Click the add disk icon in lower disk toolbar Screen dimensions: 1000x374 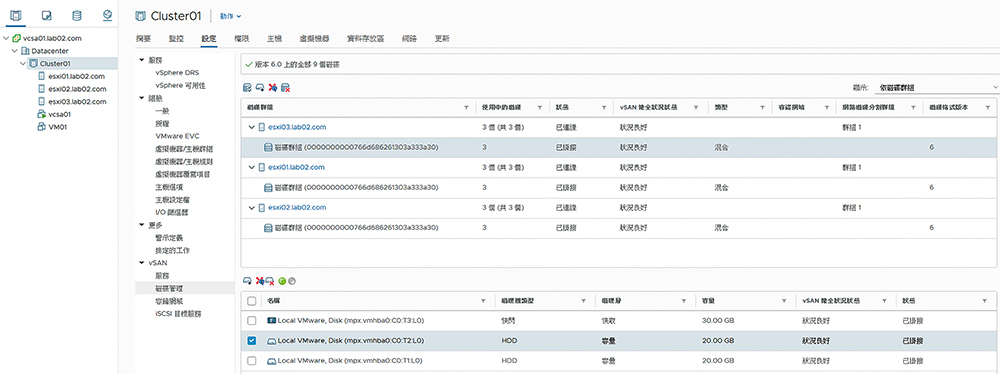point(247,281)
